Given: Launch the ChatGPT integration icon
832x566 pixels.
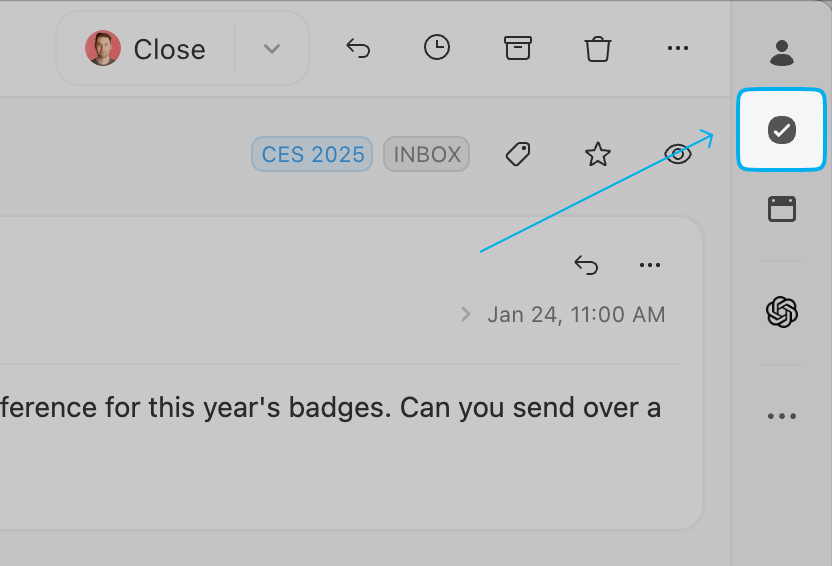Looking at the screenshot, I should [x=782, y=312].
